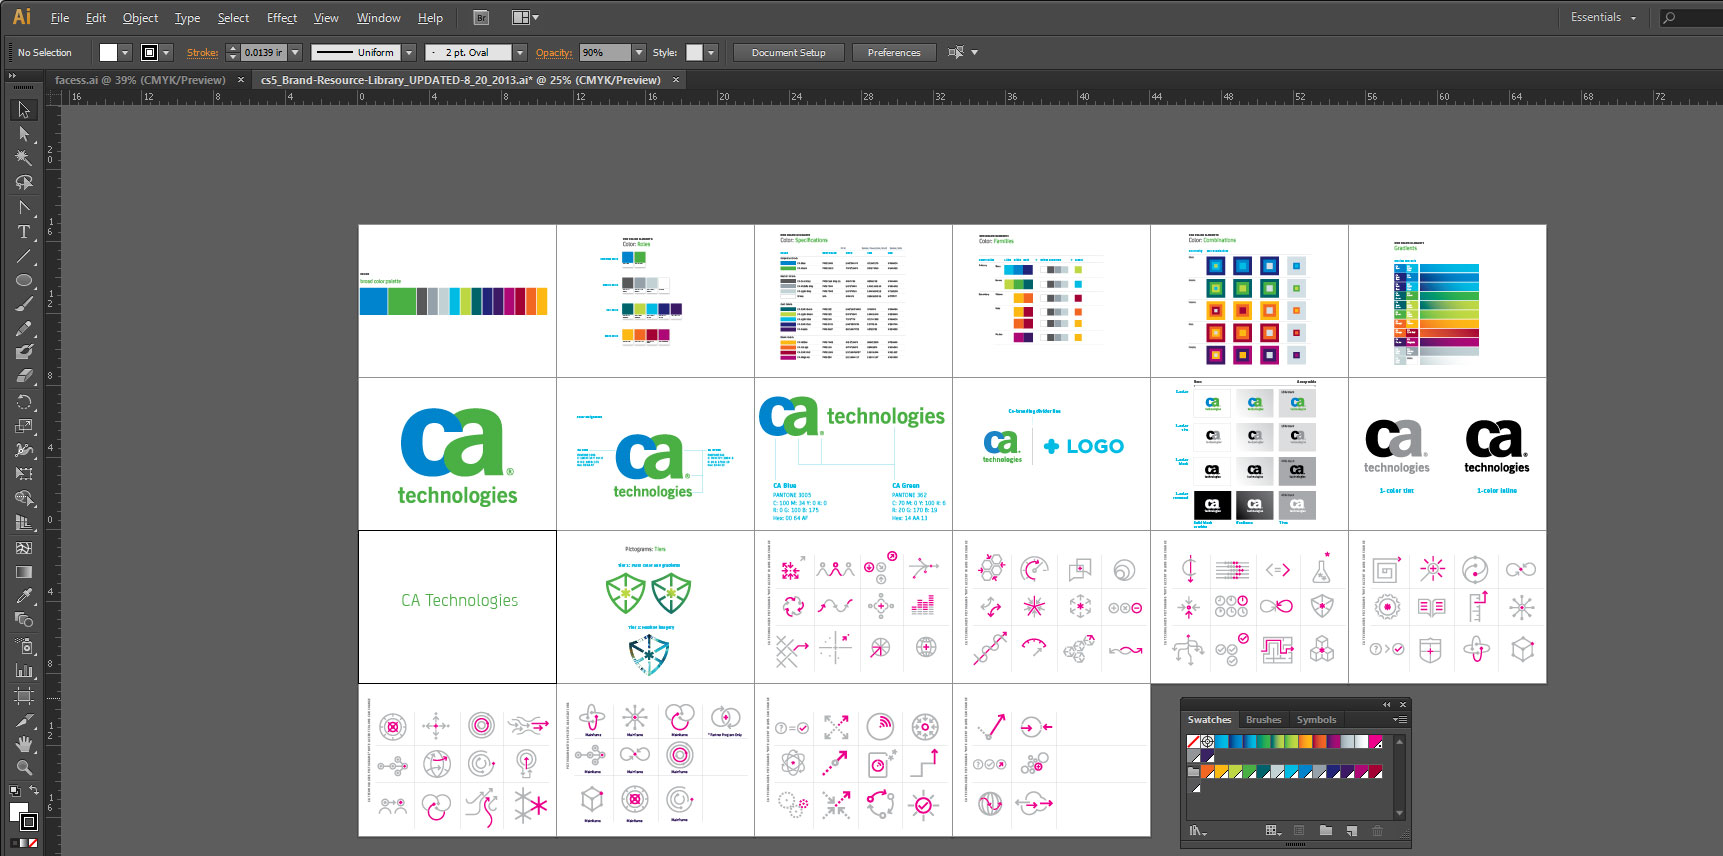
Task: Select the Selection (black arrow) tool
Action: coord(24,109)
